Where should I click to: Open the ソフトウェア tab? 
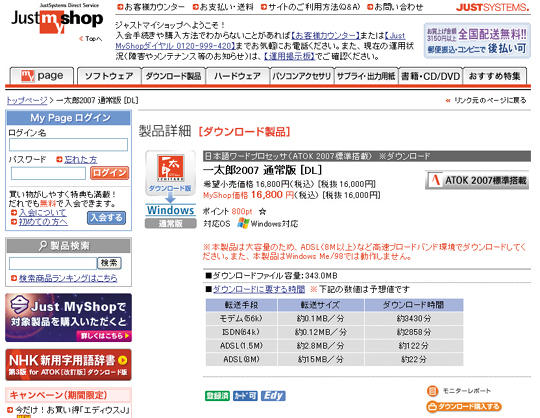coord(109,76)
